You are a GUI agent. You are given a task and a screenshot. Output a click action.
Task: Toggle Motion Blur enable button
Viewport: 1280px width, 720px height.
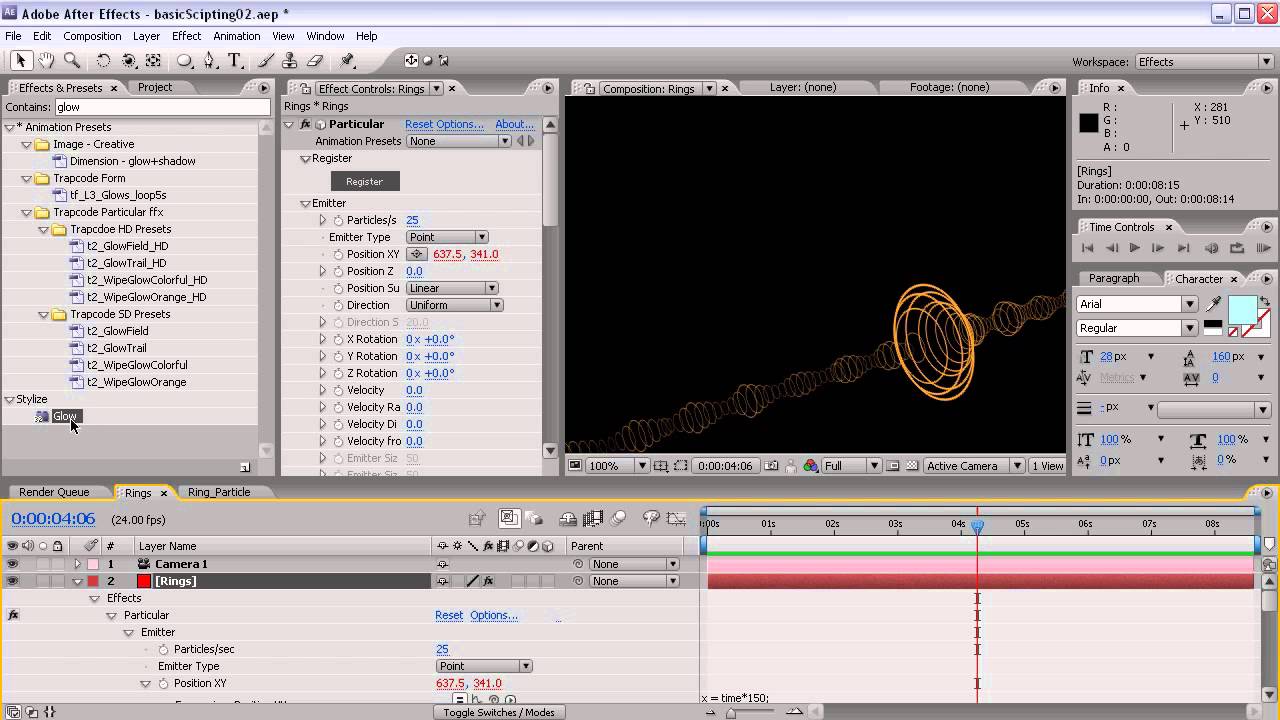tap(619, 518)
